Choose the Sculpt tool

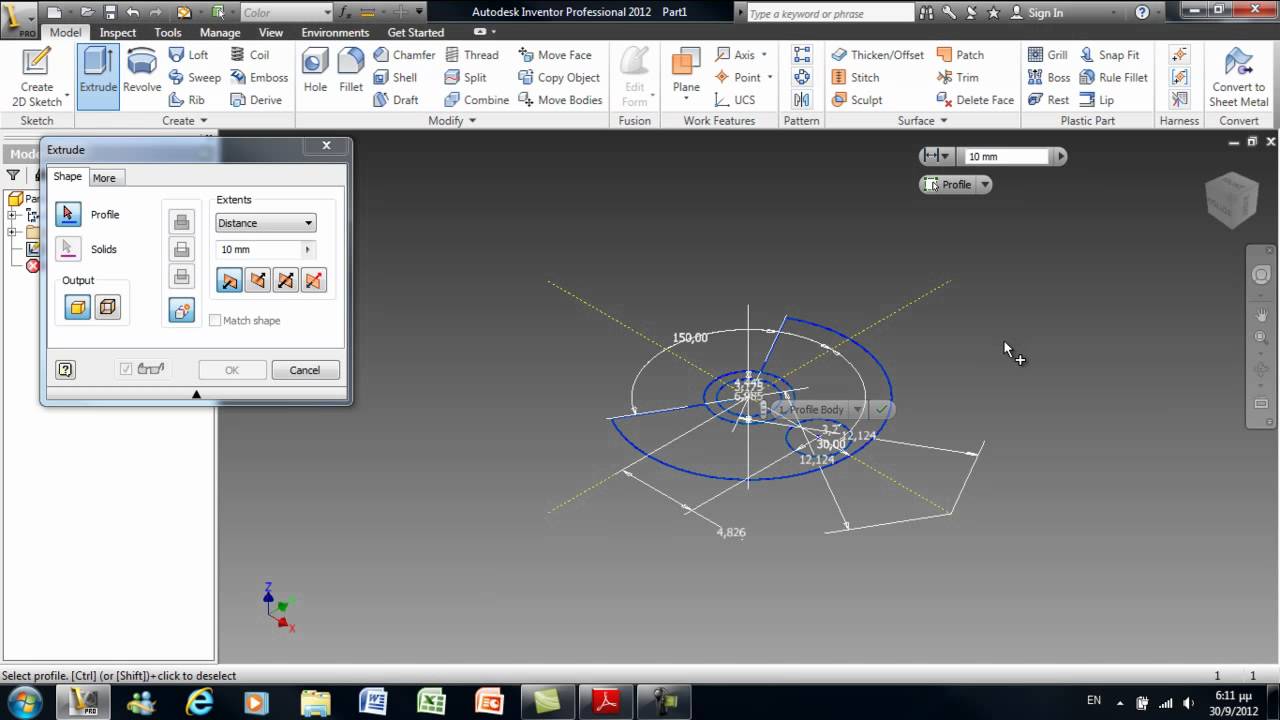pos(856,99)
